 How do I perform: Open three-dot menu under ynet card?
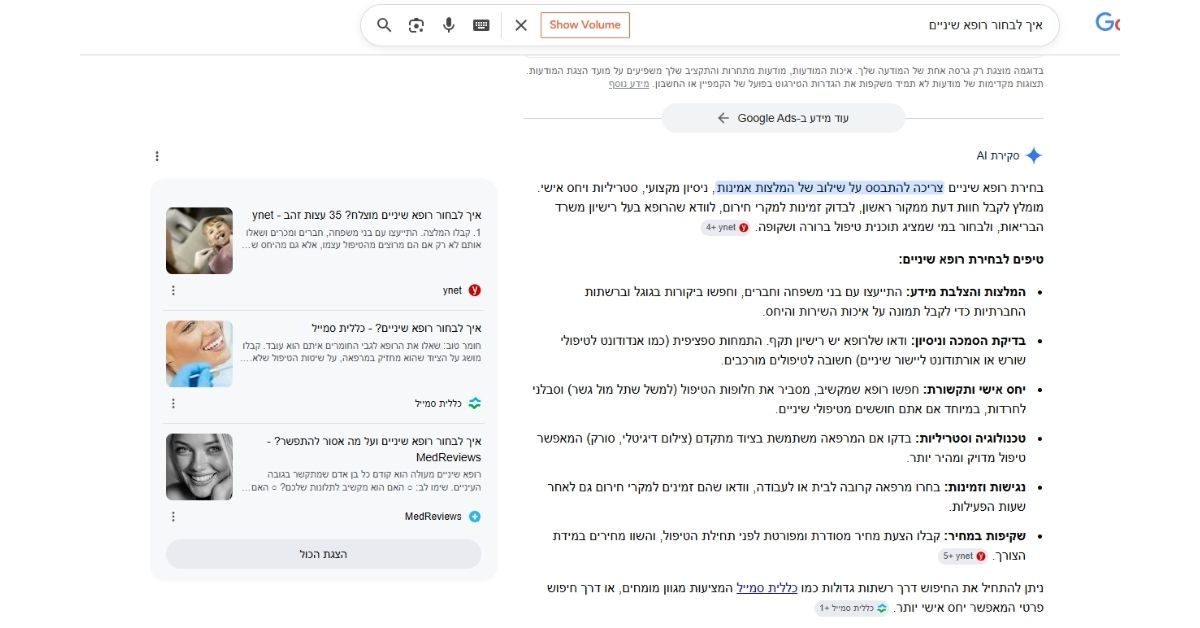pyautogui.click(x=173, y=290)
